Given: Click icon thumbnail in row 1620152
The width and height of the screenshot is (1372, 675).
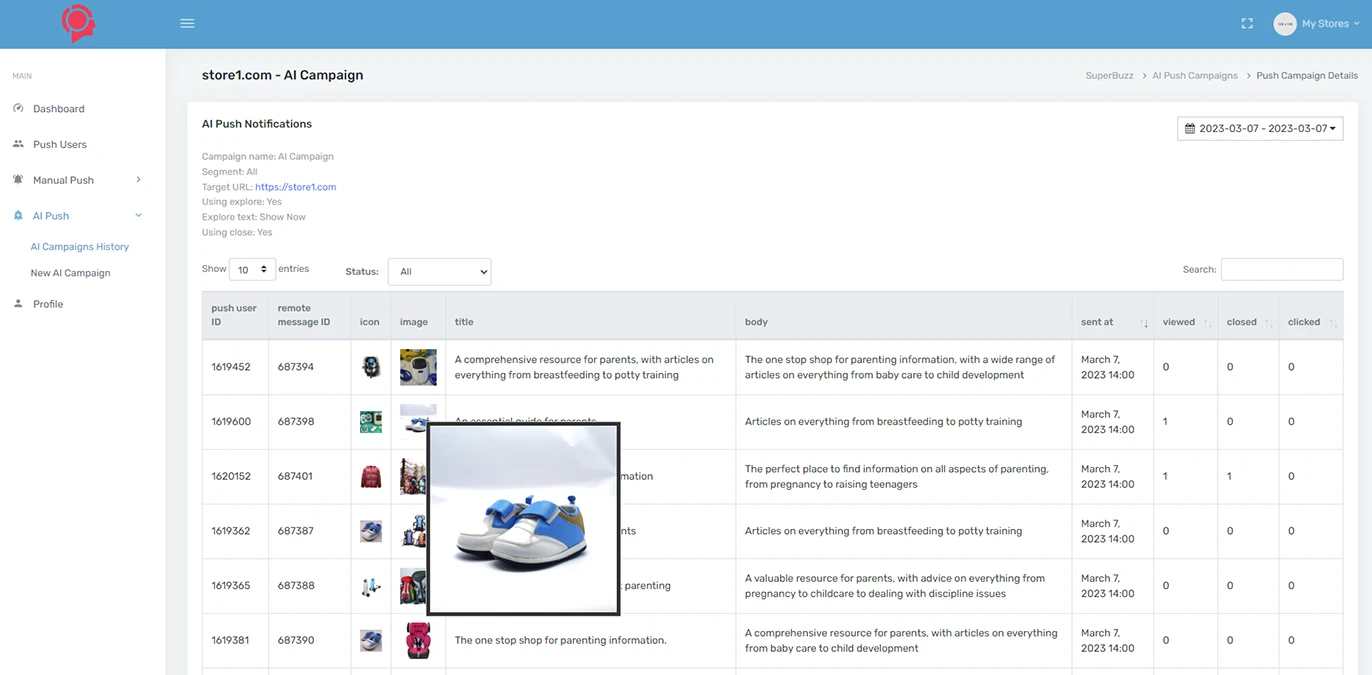Looking at the screenshot, I should pos(371,476).
